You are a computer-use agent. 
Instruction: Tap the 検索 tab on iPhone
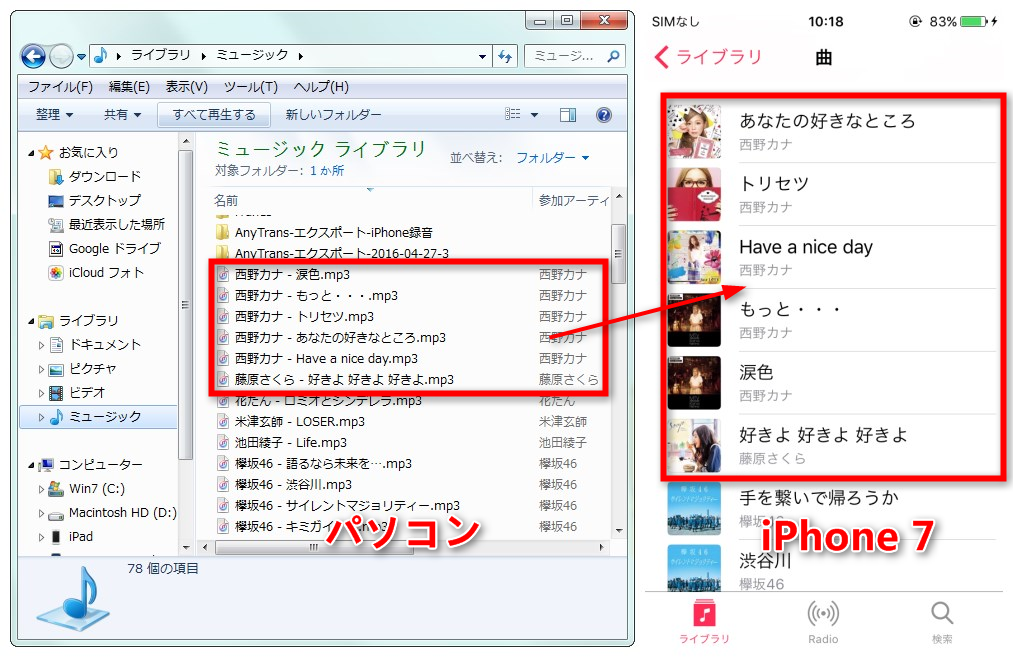(x=942, y=621)
